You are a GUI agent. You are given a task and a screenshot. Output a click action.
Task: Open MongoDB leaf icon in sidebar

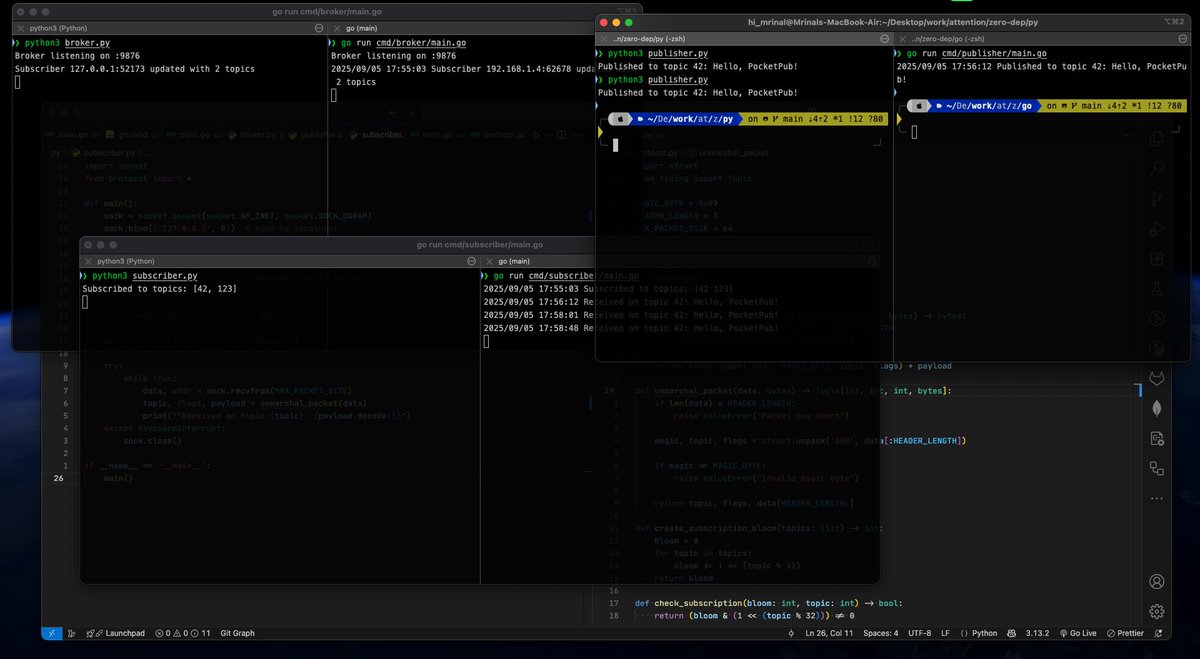[x=1156, y=408]
